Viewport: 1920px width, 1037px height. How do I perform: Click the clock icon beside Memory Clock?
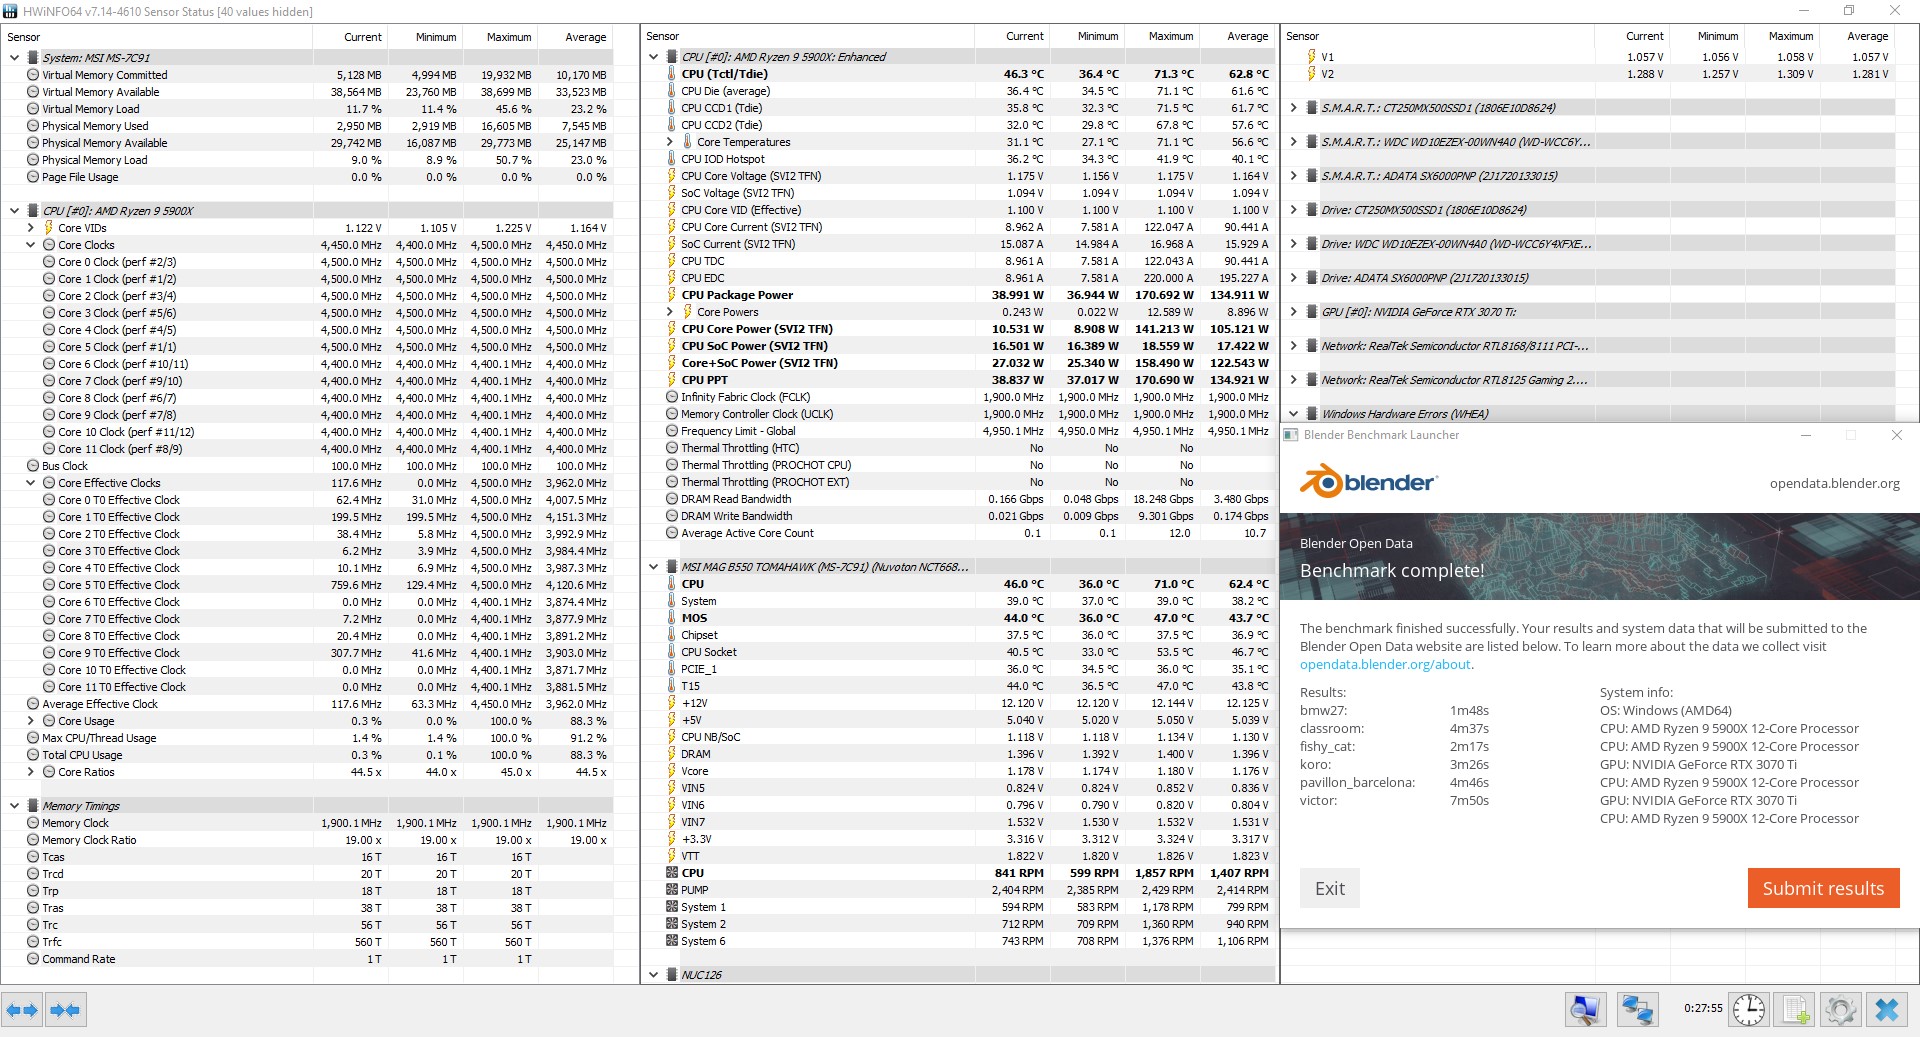tap(33, 823)
